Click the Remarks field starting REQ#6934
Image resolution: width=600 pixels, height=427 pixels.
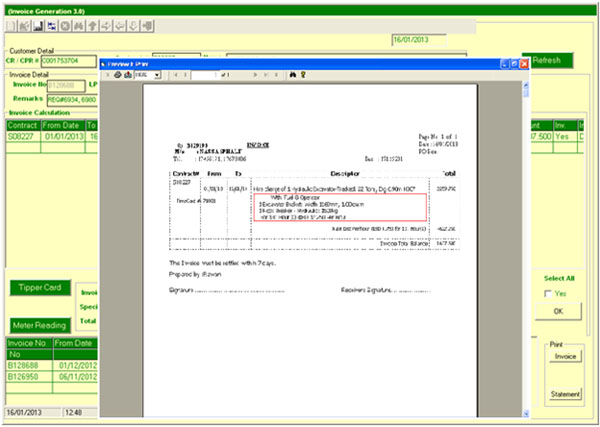72,100
